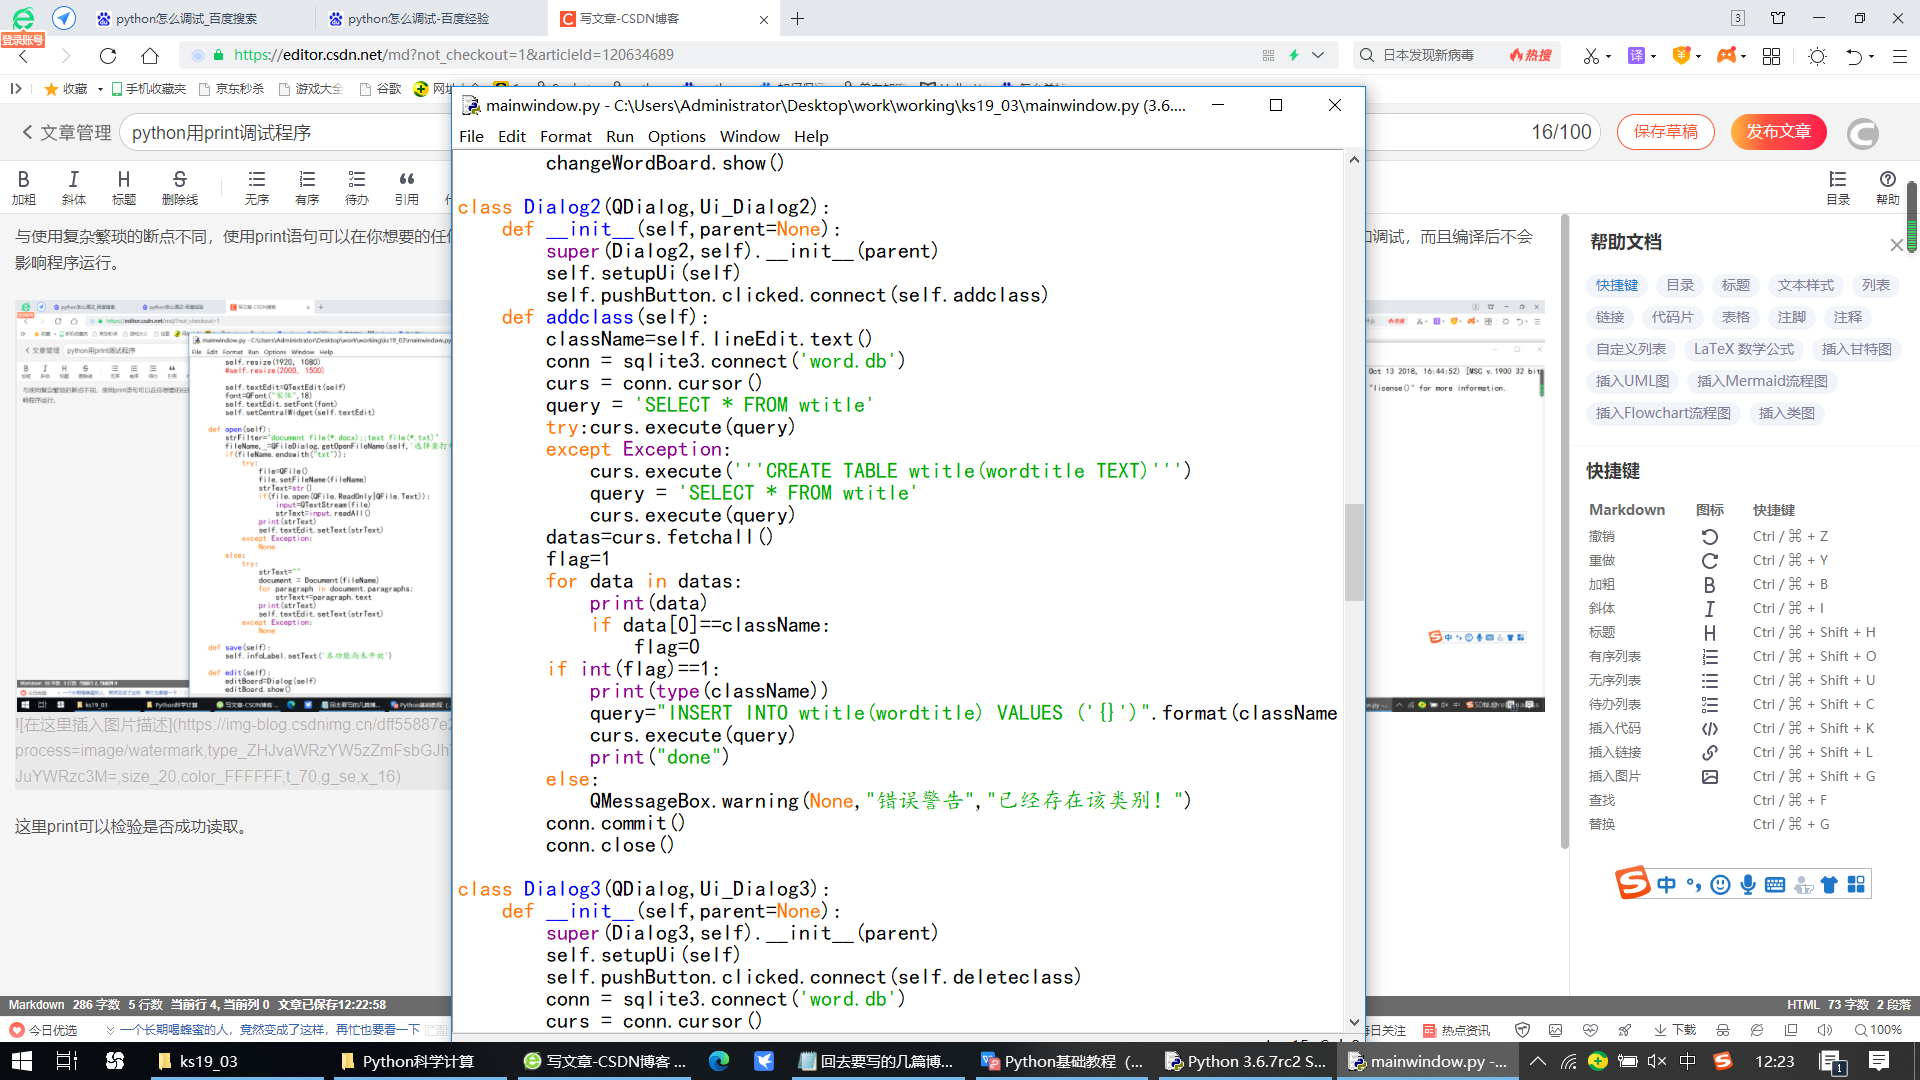Open the browser translate (译) tool
Viewport: 1920px width, 1080px height.
[1636, 56]
